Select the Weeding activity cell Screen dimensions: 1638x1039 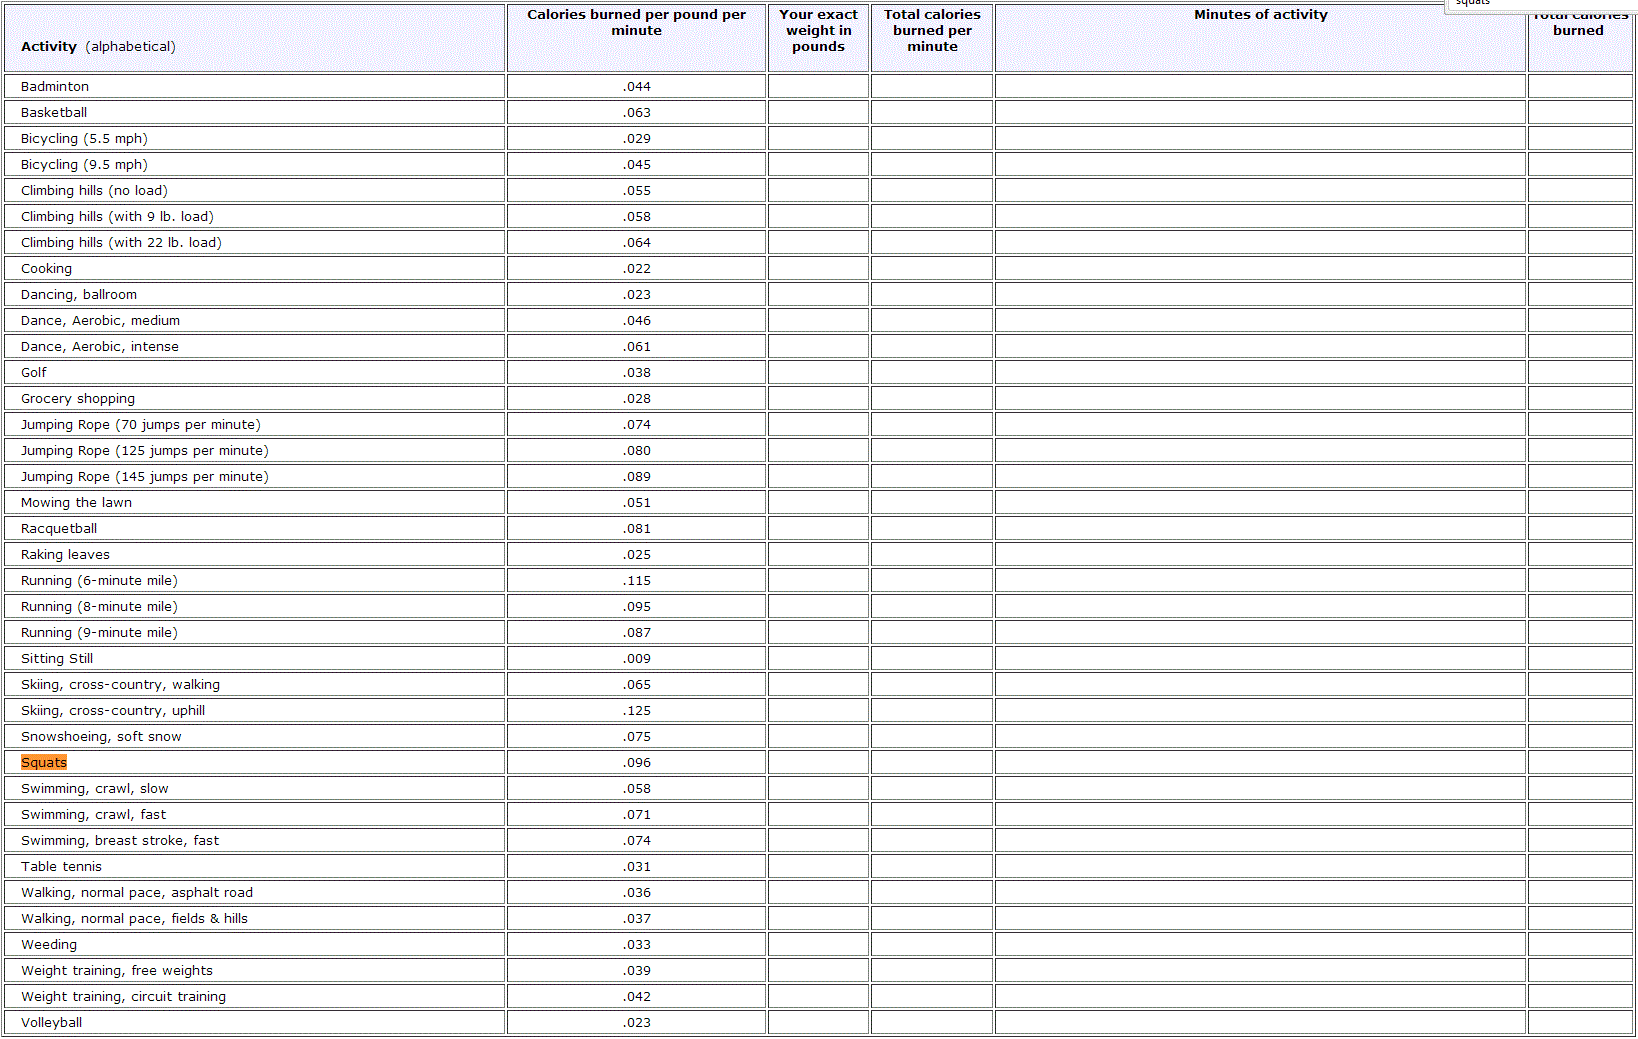254,944
